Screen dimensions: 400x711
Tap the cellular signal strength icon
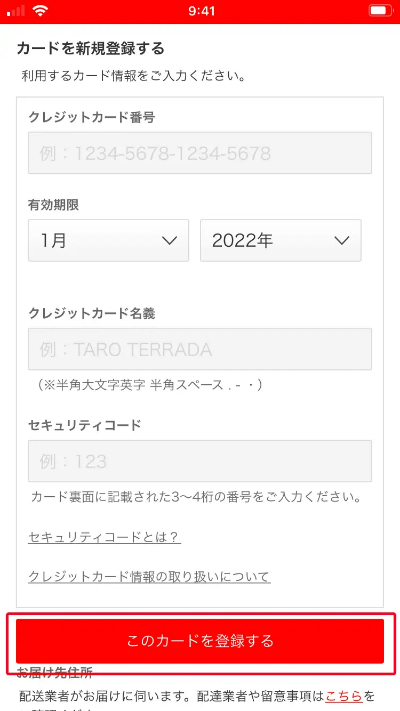pos(16,11)
